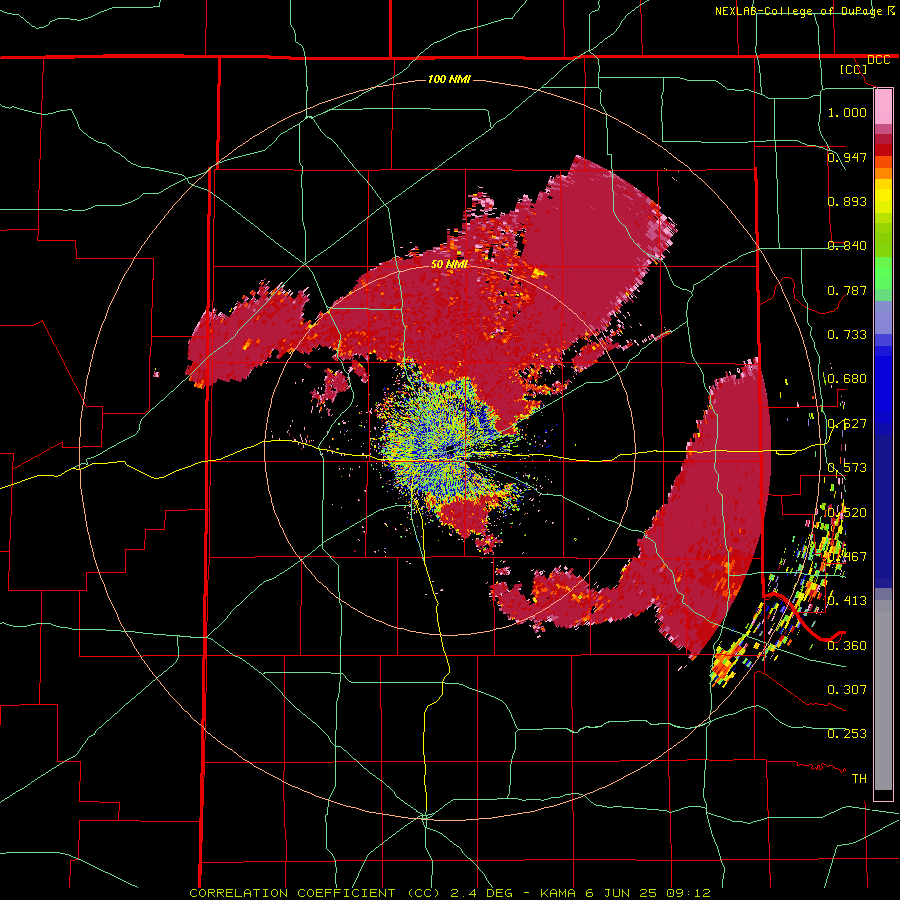Select the 0.893 value on the color scale

click(847, 201)
